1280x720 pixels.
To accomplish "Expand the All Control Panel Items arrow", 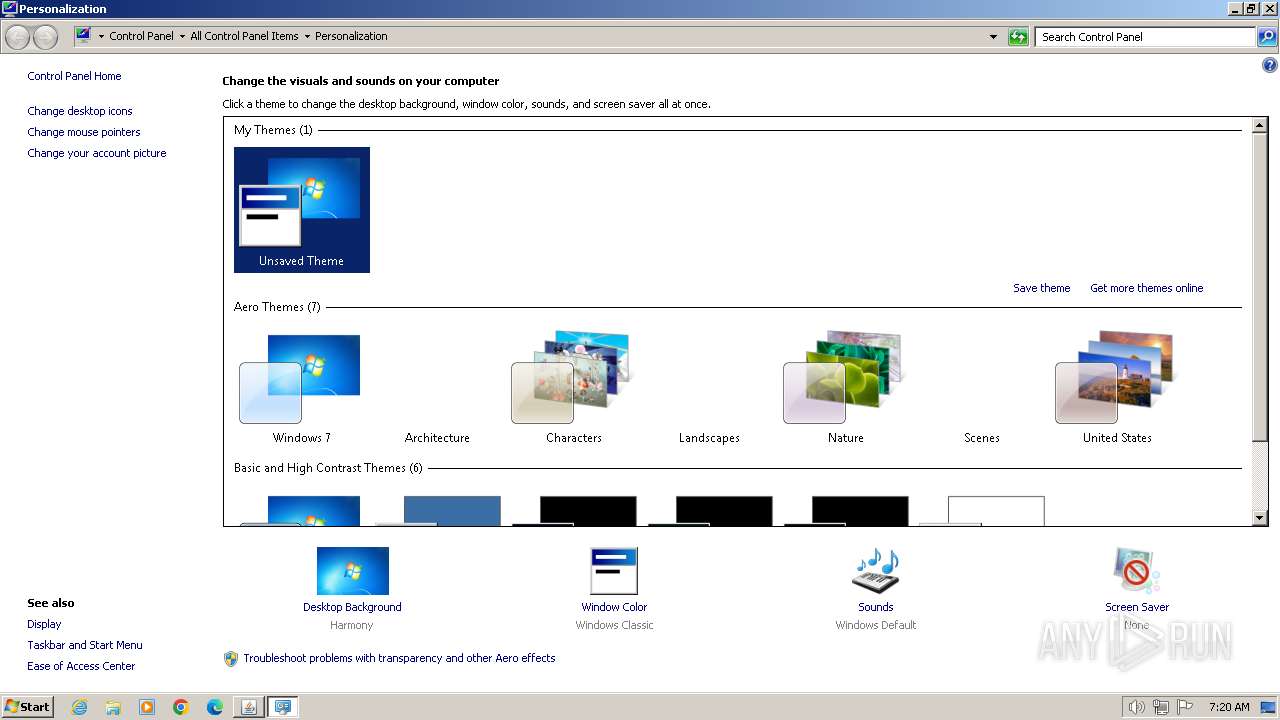I will pos(306,36).
